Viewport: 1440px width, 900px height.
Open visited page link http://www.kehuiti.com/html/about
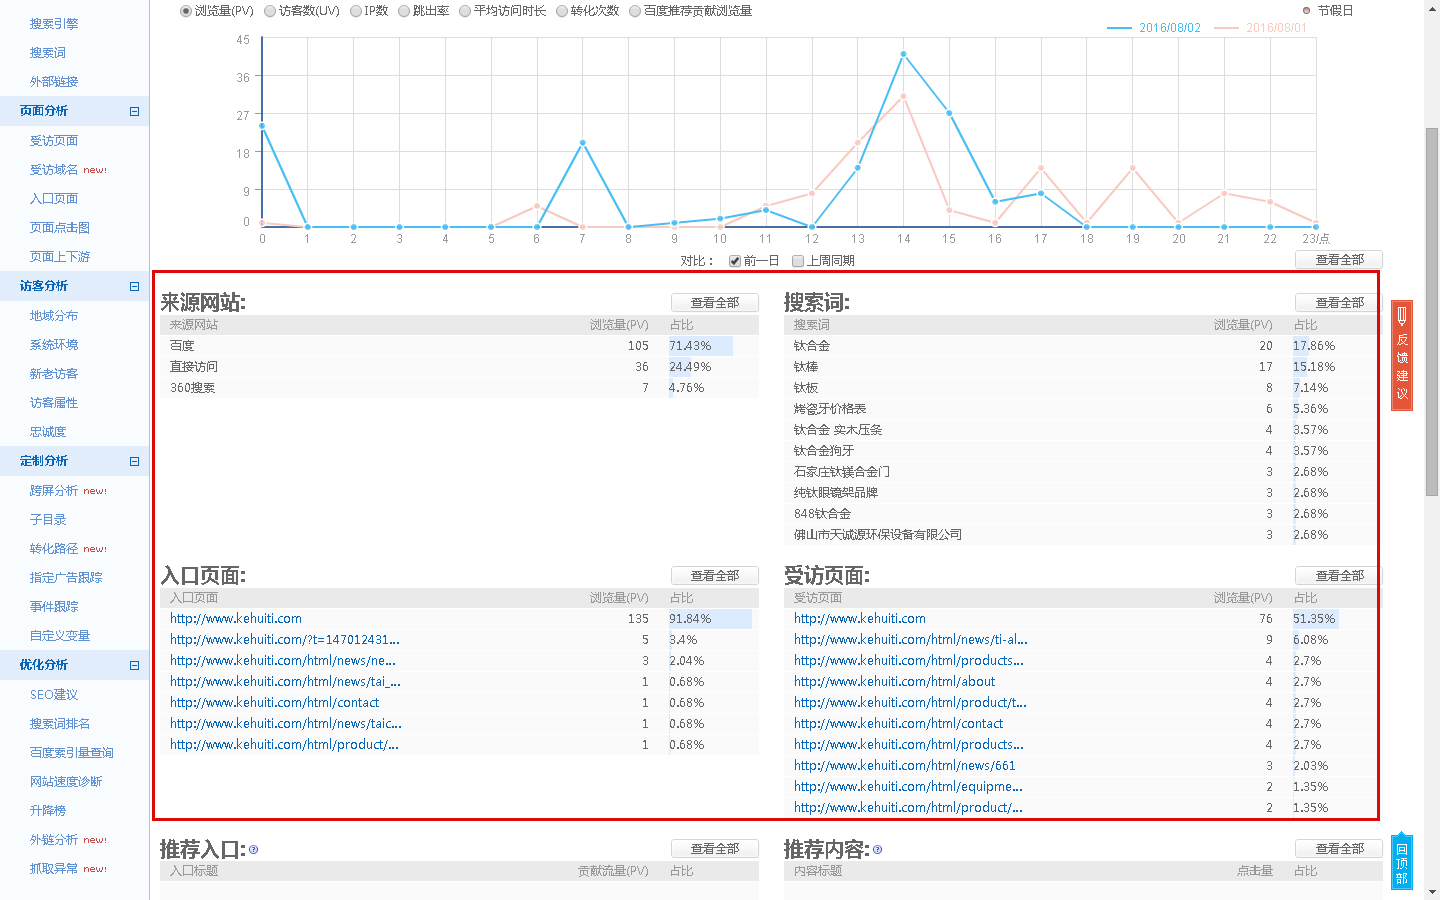pos(895,682)
